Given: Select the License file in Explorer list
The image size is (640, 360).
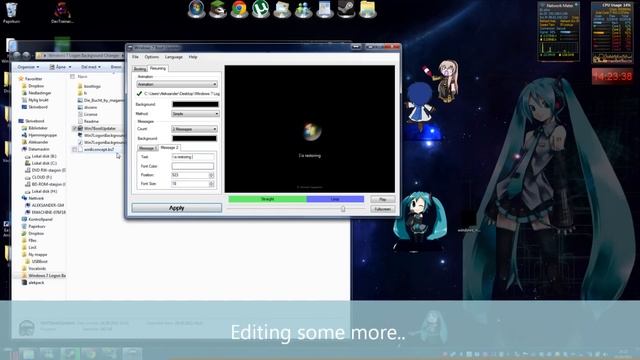Looking at the screenshot, I should 88,114.
